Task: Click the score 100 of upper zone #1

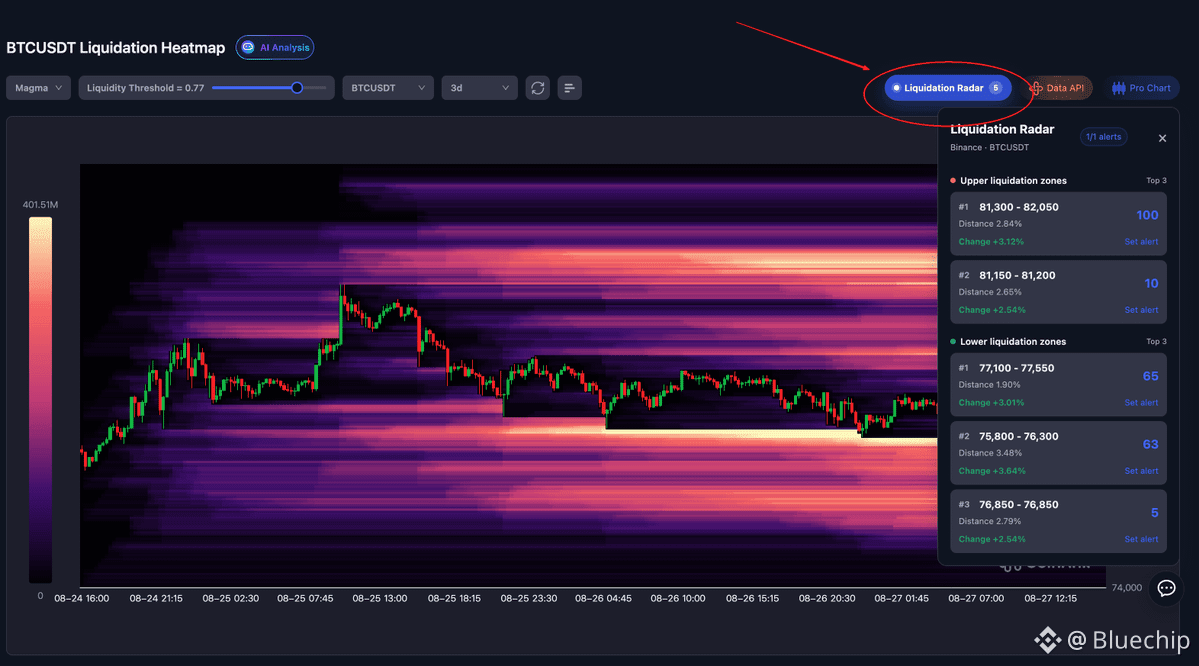Action: 1147,216
